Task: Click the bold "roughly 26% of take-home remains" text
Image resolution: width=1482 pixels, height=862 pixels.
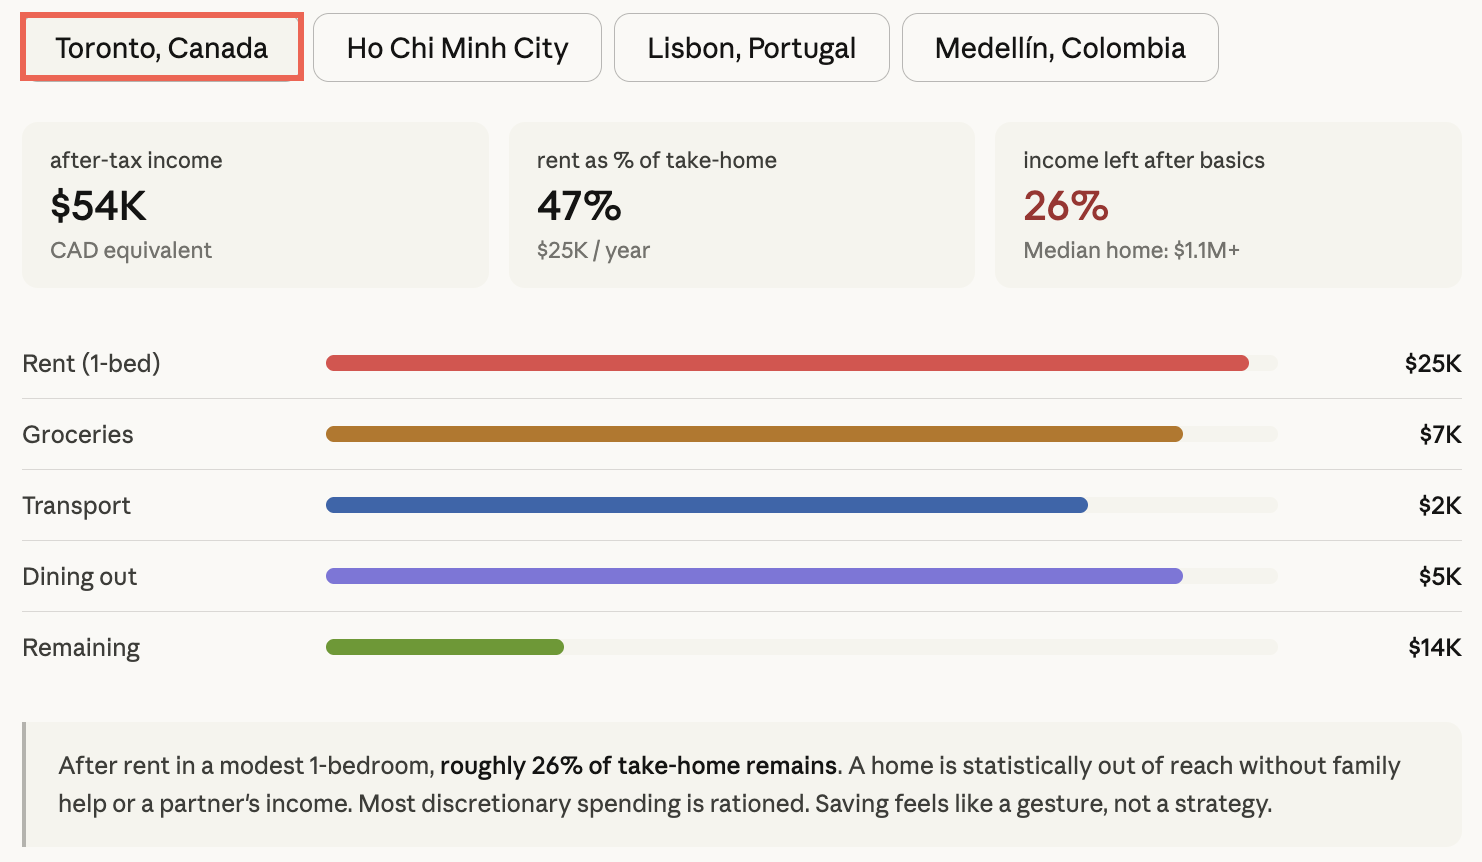Action: click(638, 766)
